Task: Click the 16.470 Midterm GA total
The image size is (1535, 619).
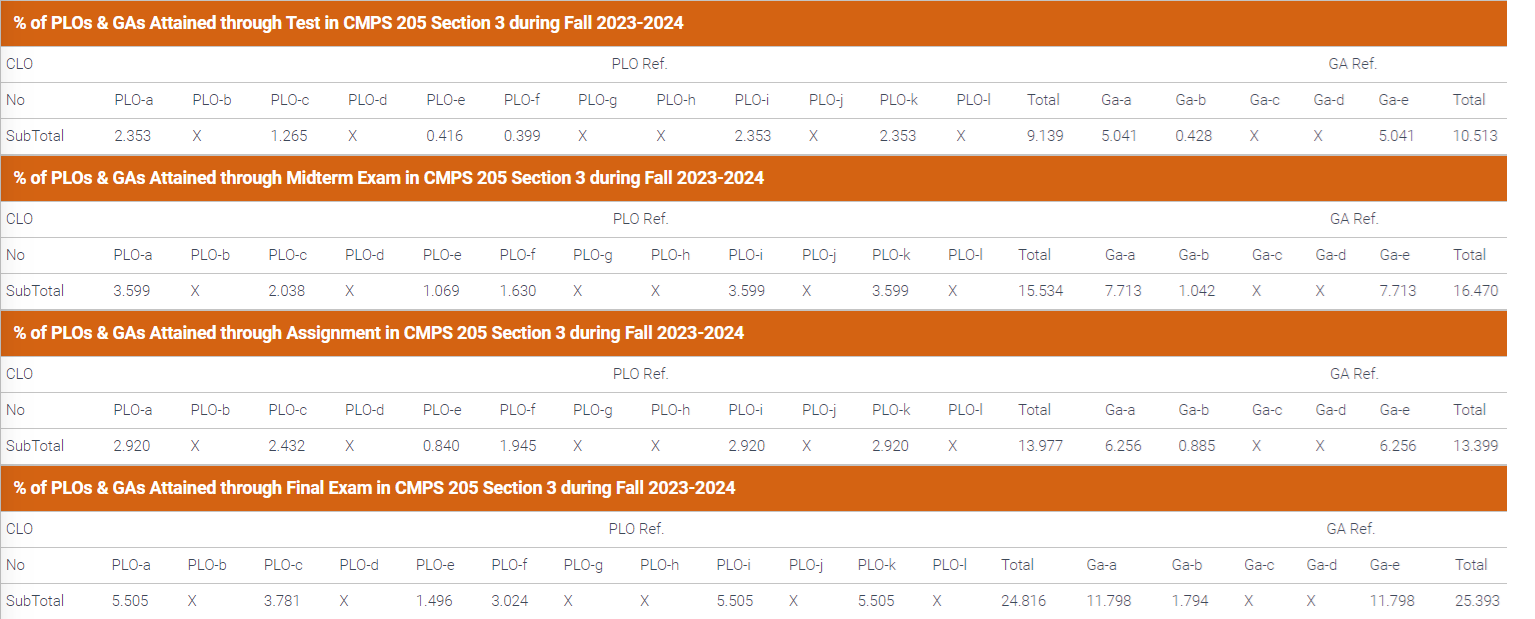Action: [x=1475, y=291]
